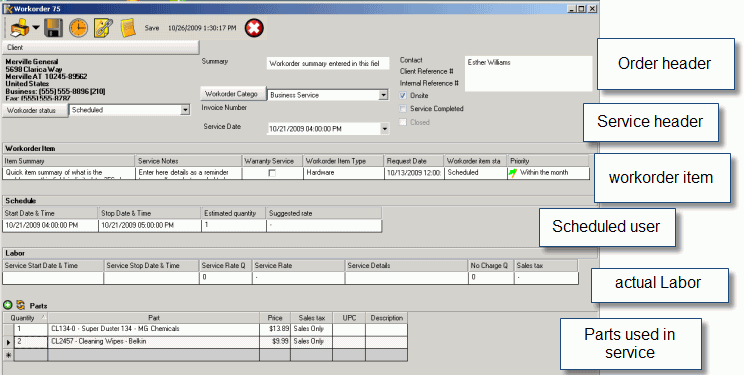Click the '$9.99' price cell
Viewport: 744px width, 375px height.
(275, 342)
